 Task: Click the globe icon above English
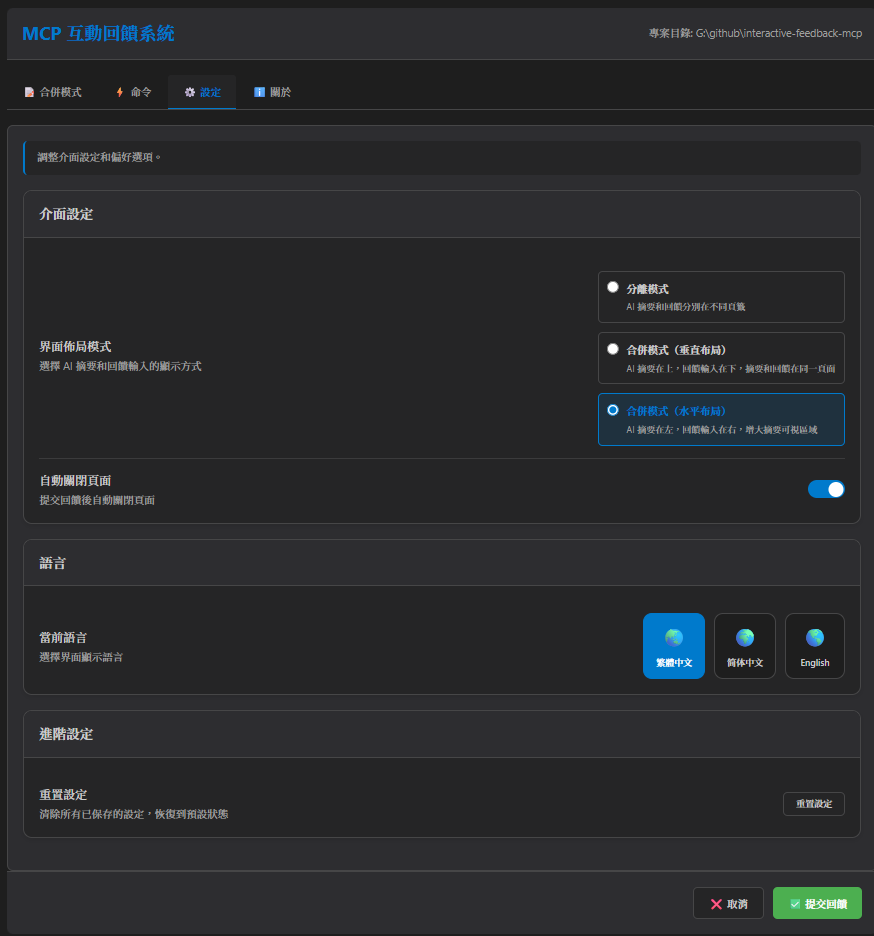(814, 635)
